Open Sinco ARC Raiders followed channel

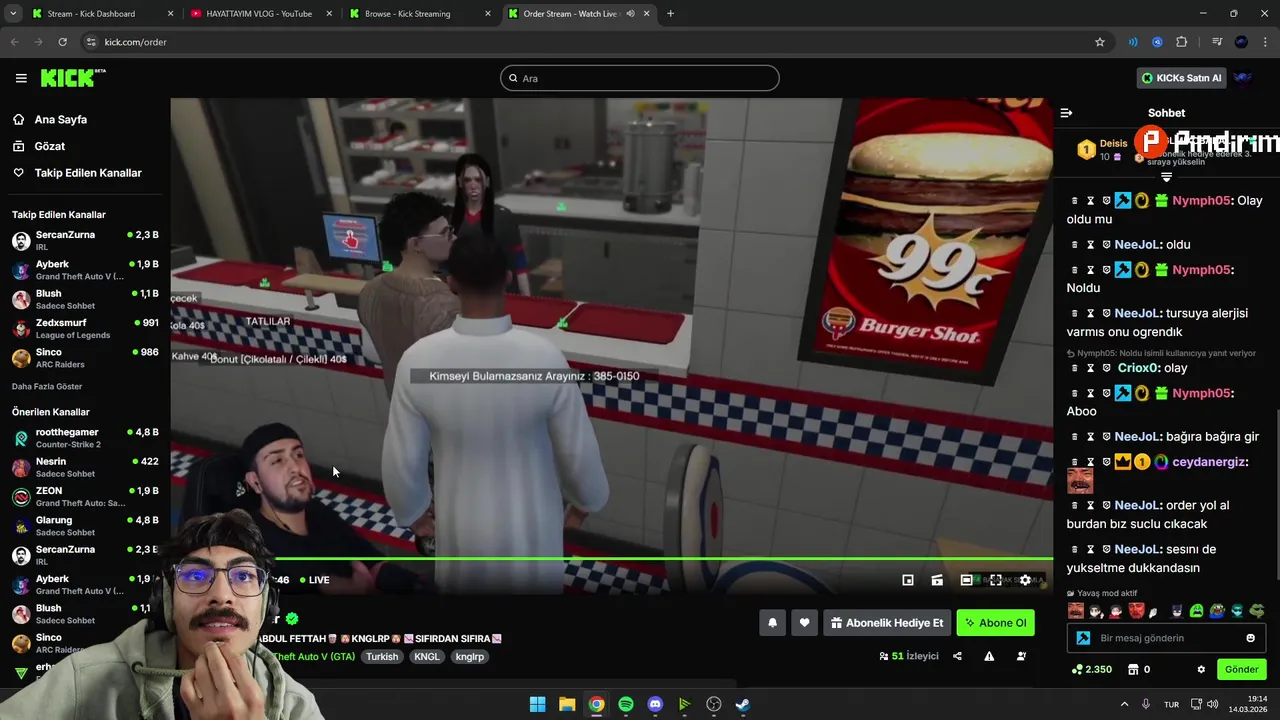[84, 358]
